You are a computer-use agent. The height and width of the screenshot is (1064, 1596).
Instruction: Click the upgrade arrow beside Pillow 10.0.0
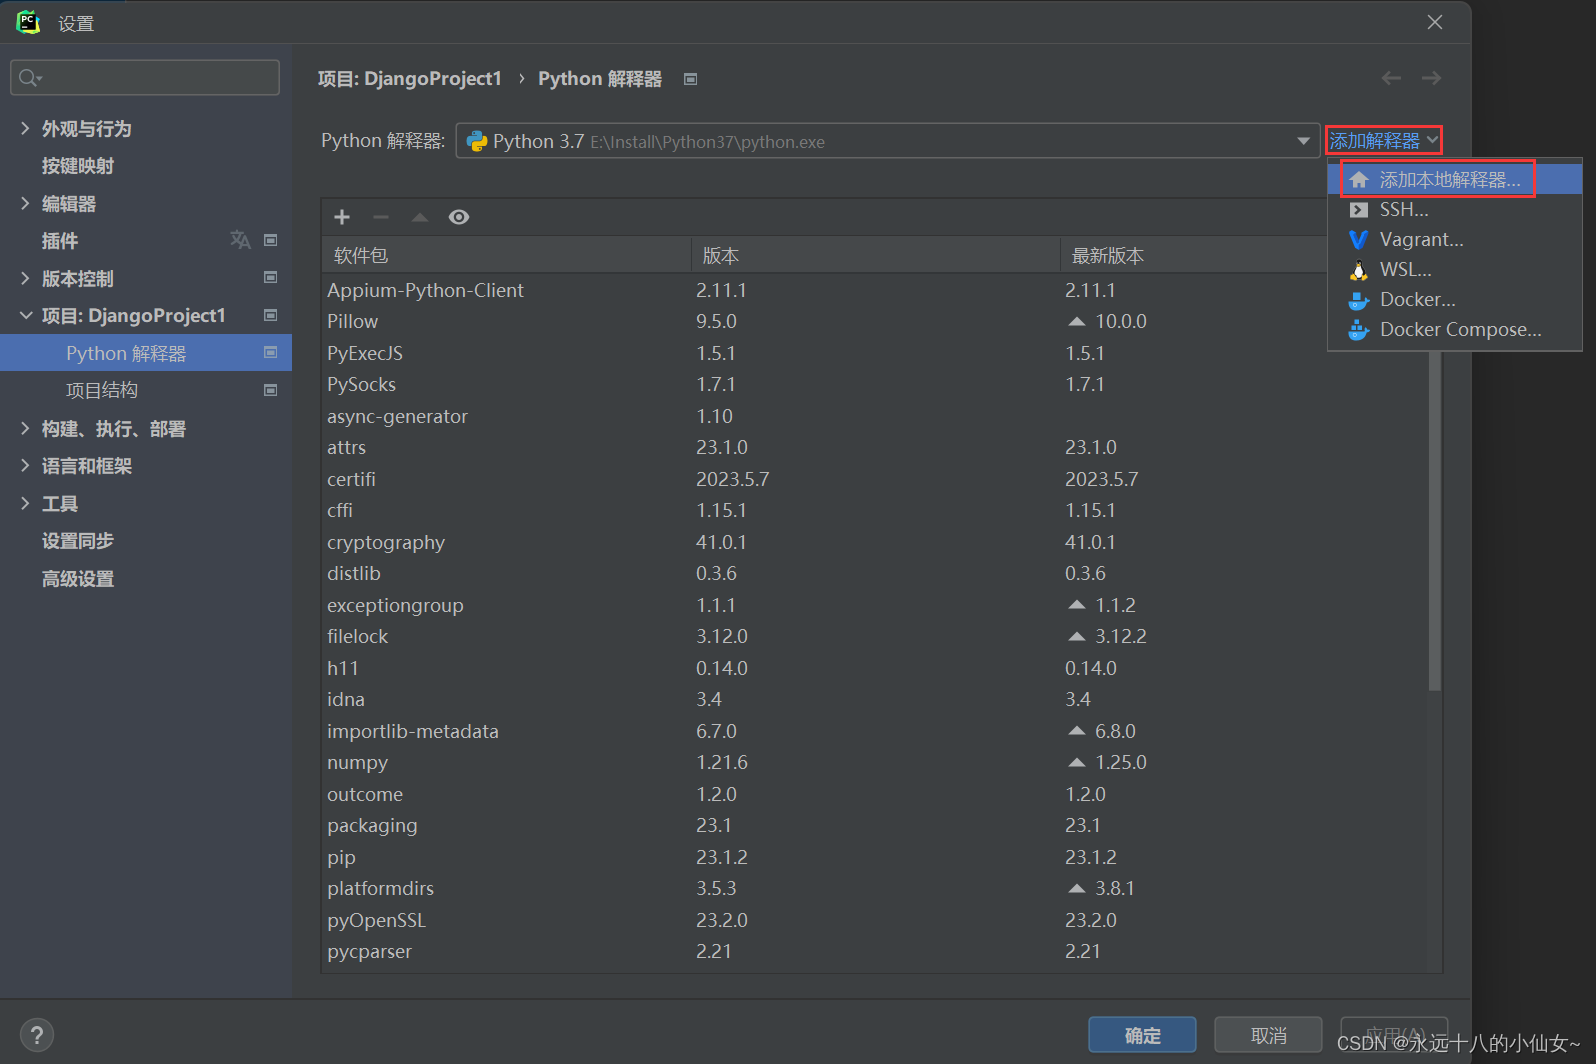pos(1076,321)
